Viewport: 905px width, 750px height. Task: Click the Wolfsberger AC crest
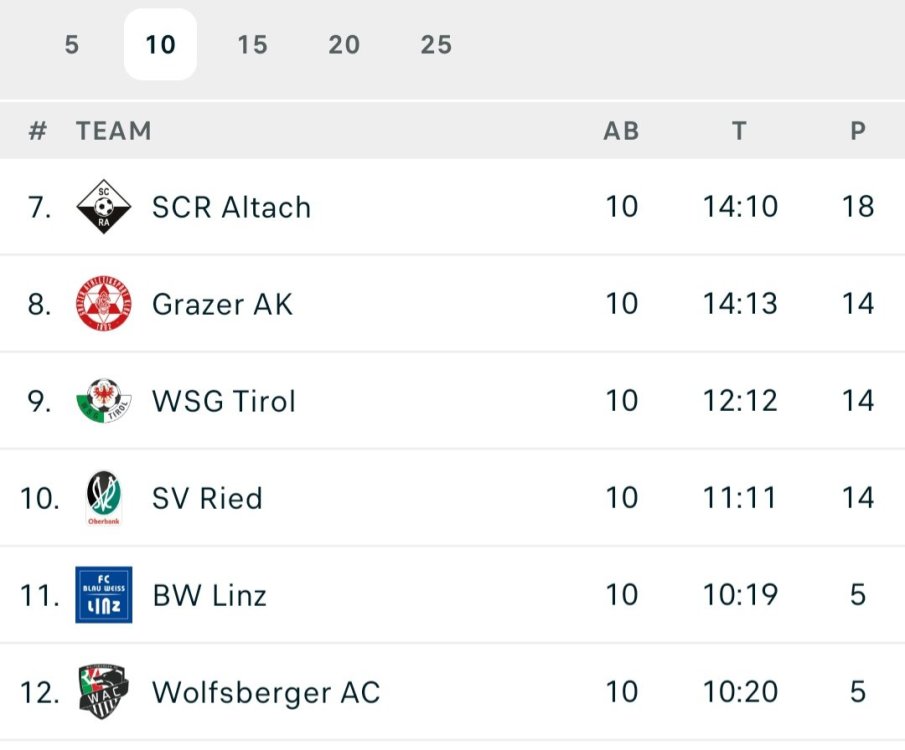tap(103, 692)
